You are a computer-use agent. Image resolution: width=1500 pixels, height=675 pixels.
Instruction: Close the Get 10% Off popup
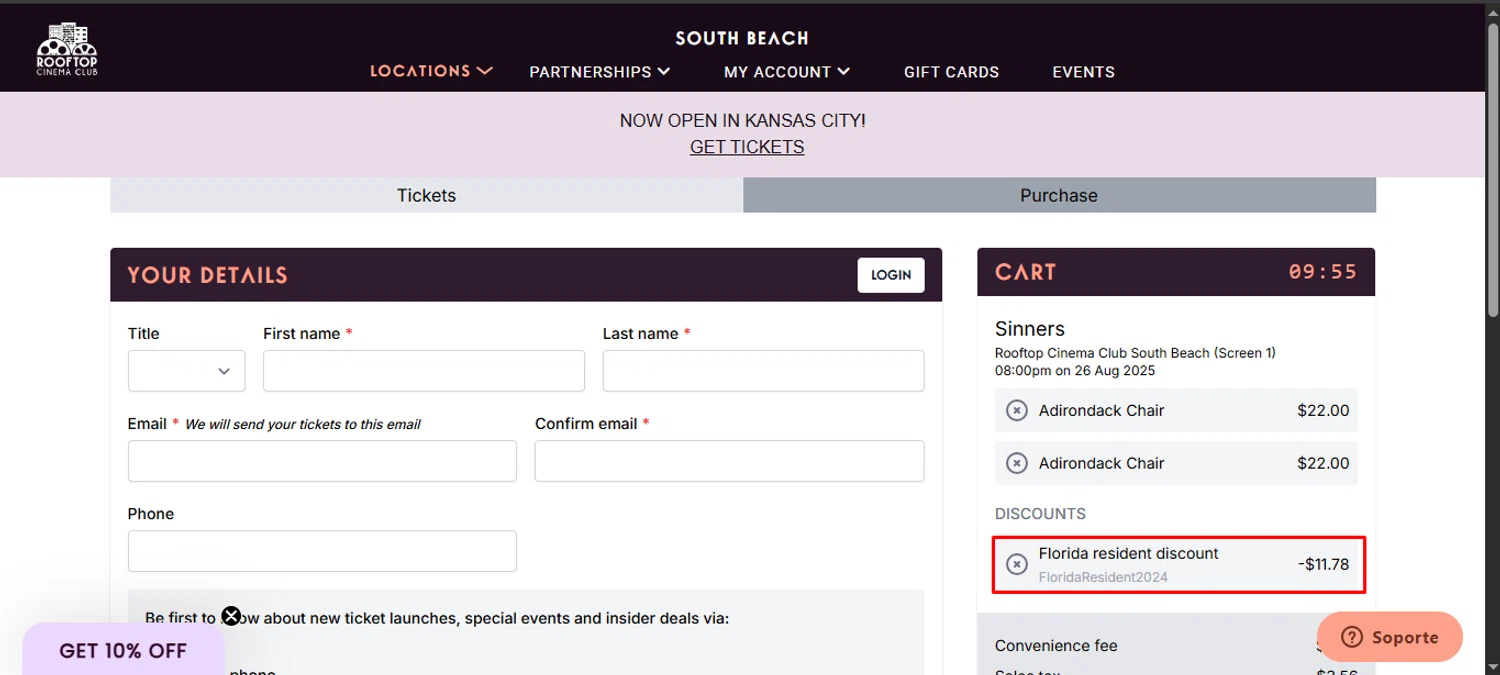pyautogui.click(x=231, y=616)
